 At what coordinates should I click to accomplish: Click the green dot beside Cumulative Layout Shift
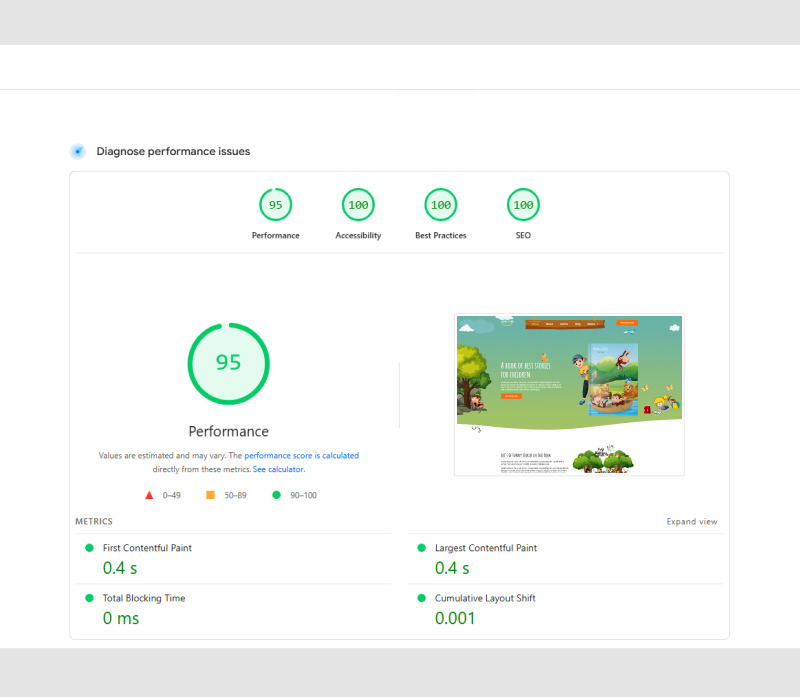tap(421, 598)
